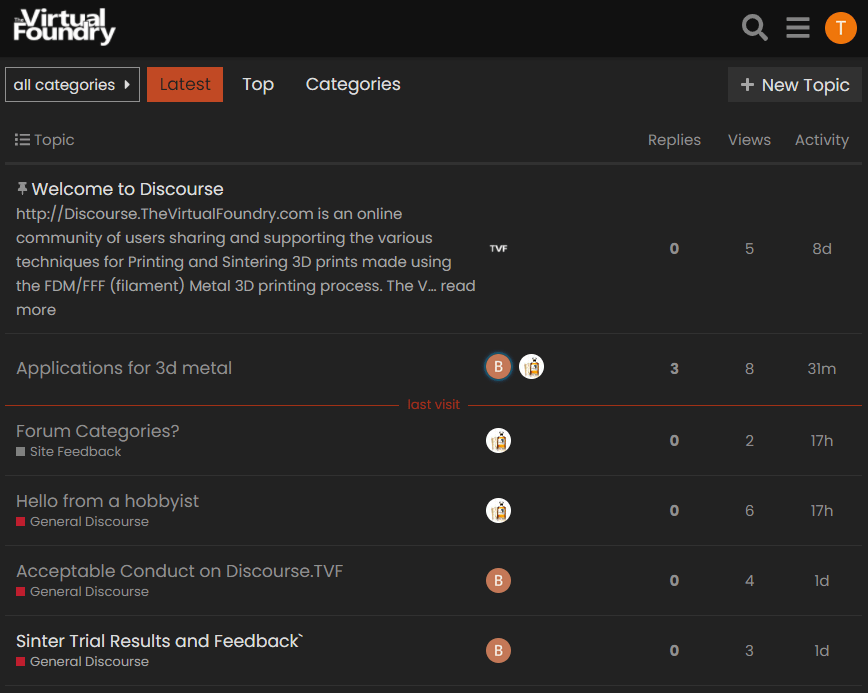Viewport: 868px width, 693px height.
Task: Go to The Virtual Foundry logo home
Action: click(64, 27)
